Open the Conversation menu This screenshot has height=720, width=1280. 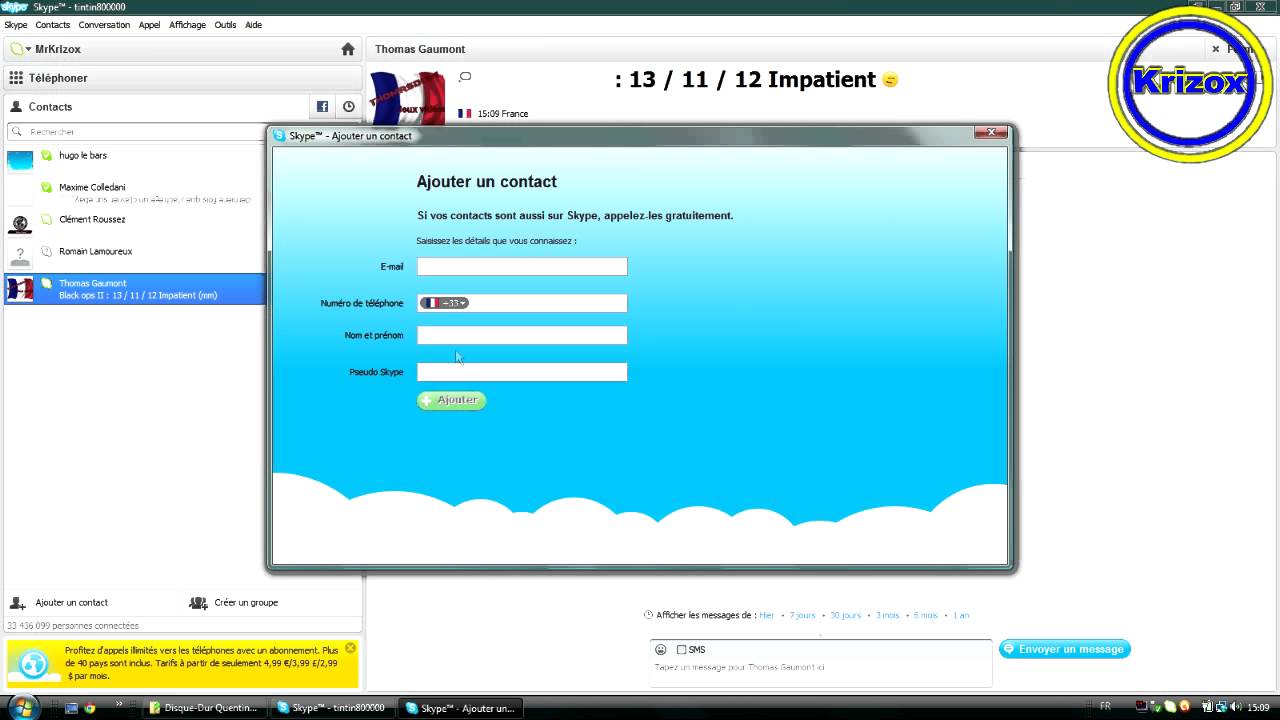pos(104,25)
